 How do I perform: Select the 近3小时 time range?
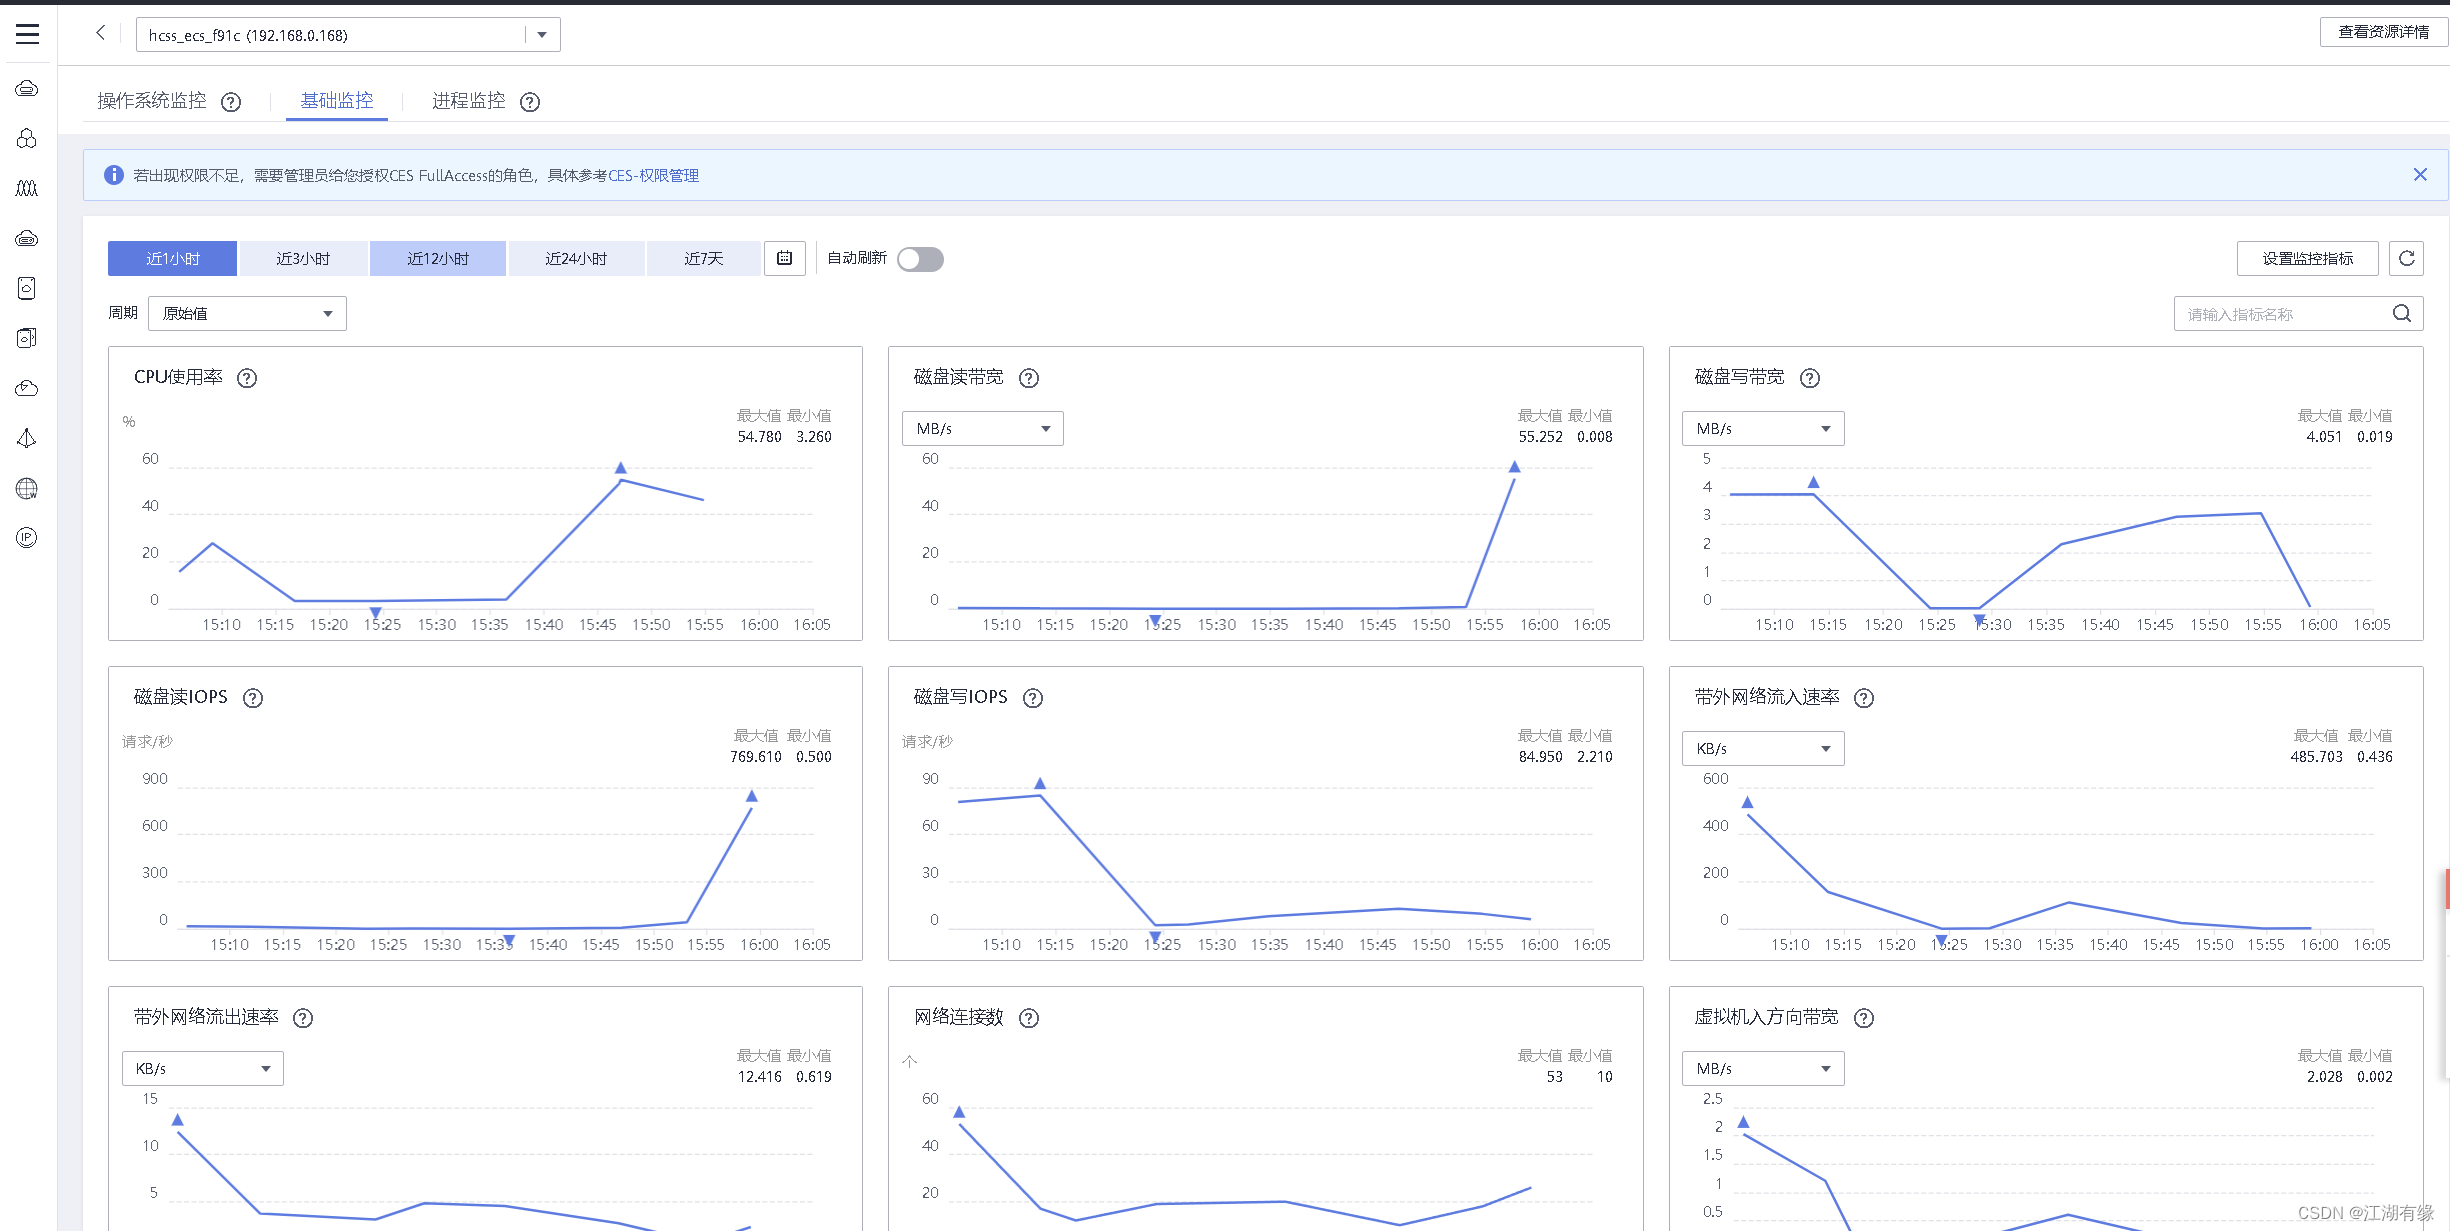click(x=303, y=258)
